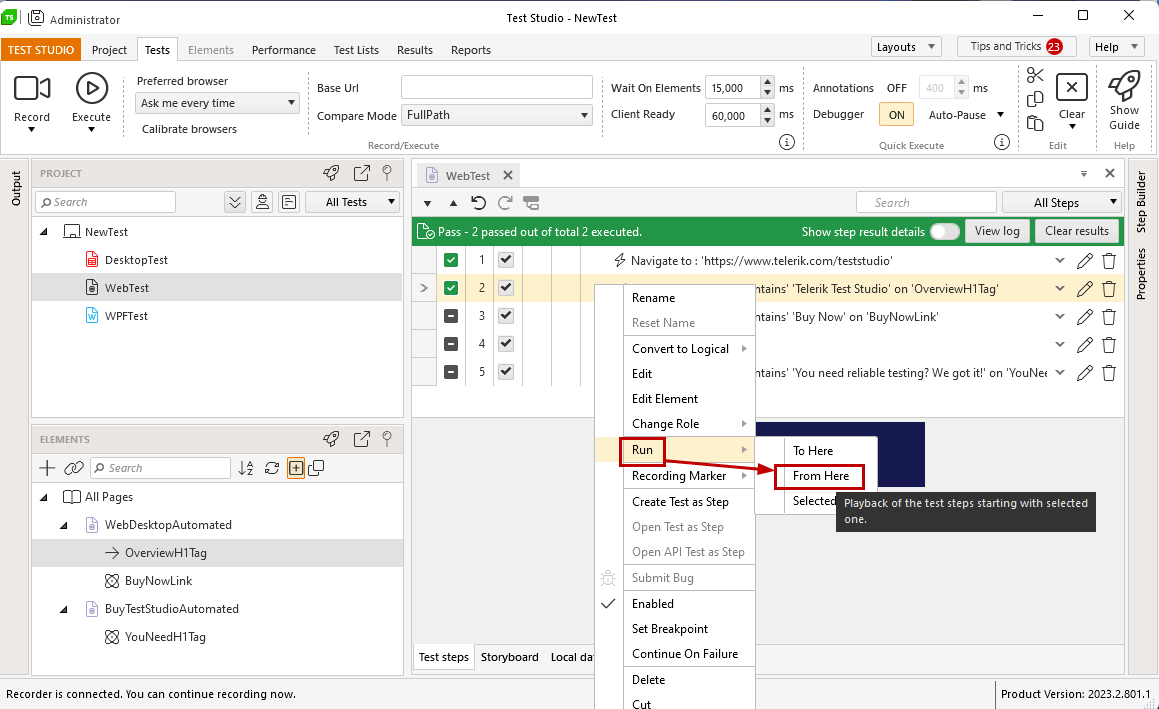Delete step 3 with its trash icon
Viewport: 1159px width, 709px height.
[1109, 317]
